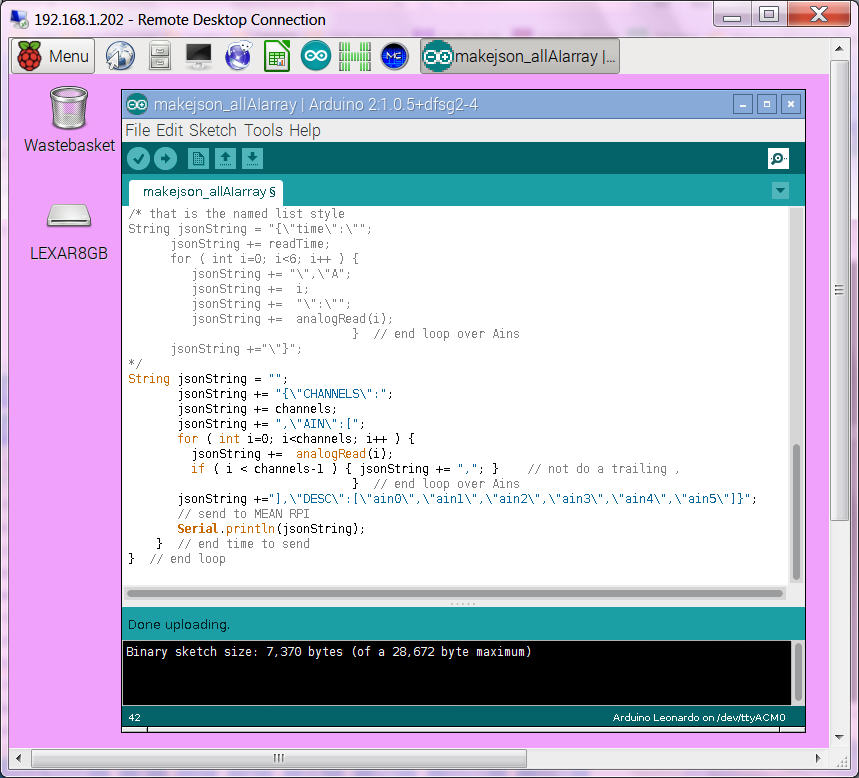
Task: Open the file manager from the panel
Action: coord(159,56)
